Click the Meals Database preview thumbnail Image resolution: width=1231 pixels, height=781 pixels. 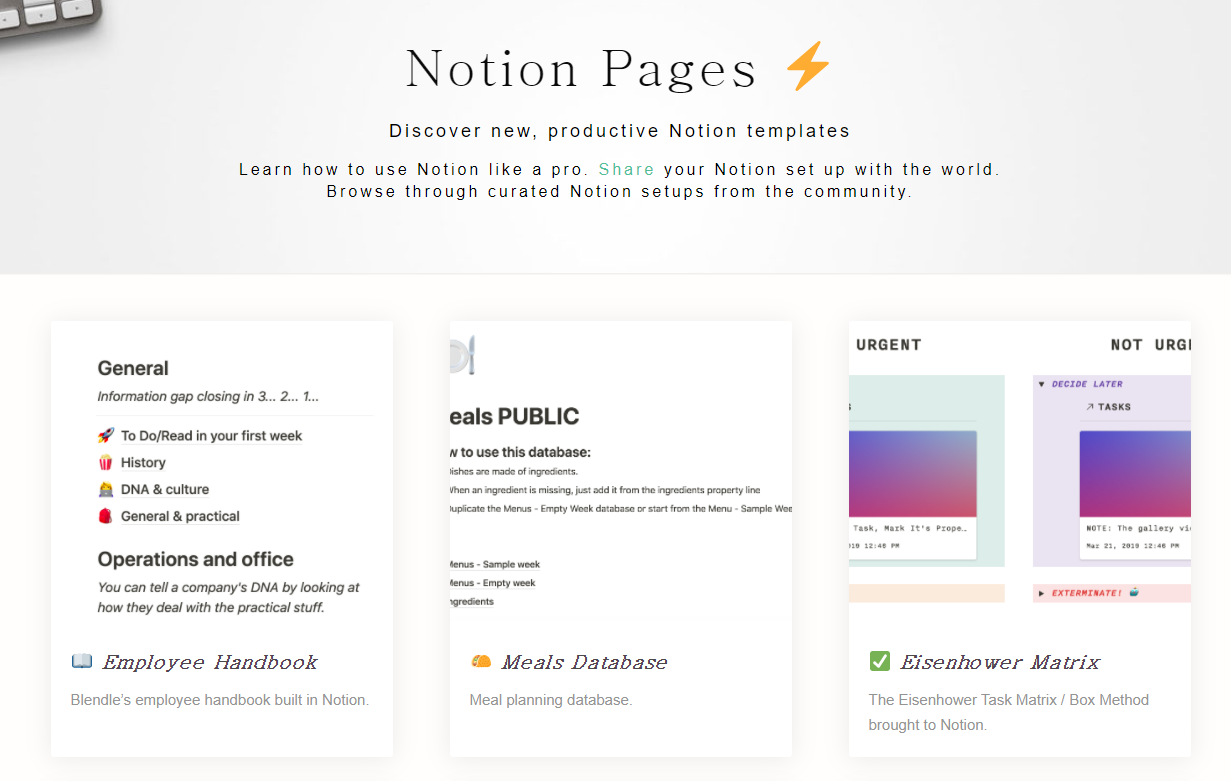point(621,470)
